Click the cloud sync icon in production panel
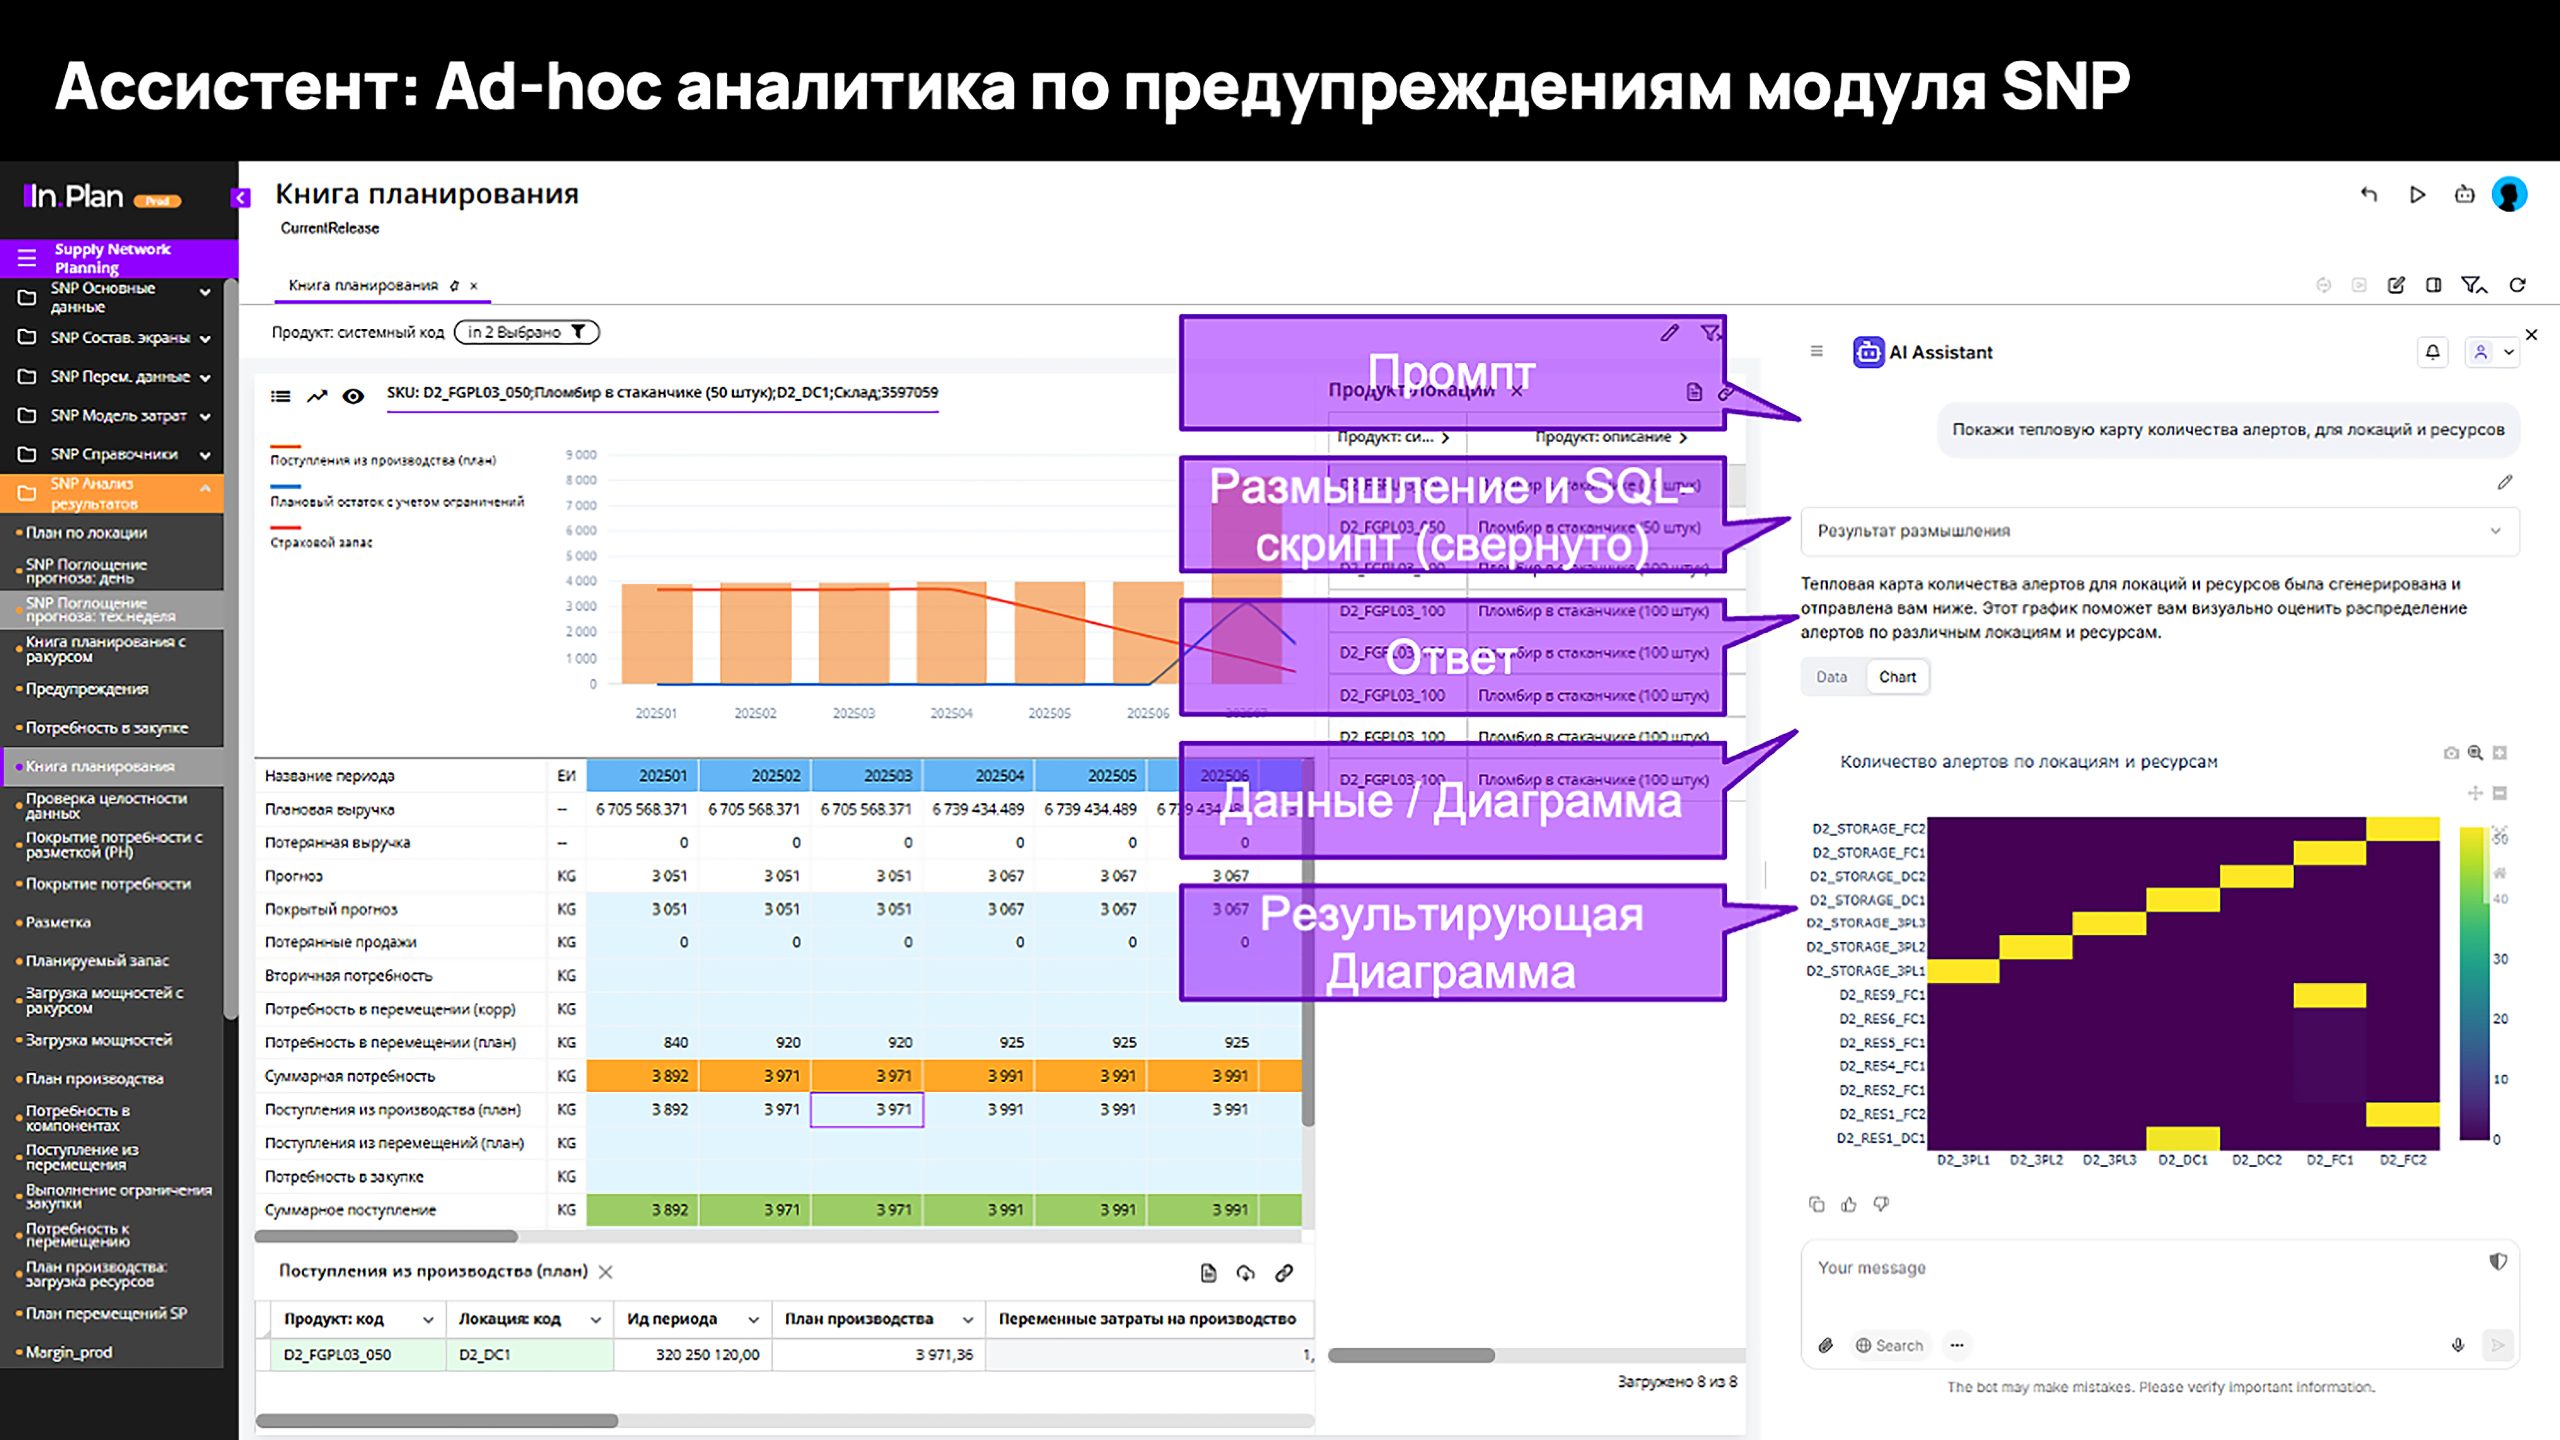Image resolution: width=2560 pixels, height=1440 pixels. coord(1245,1273)
